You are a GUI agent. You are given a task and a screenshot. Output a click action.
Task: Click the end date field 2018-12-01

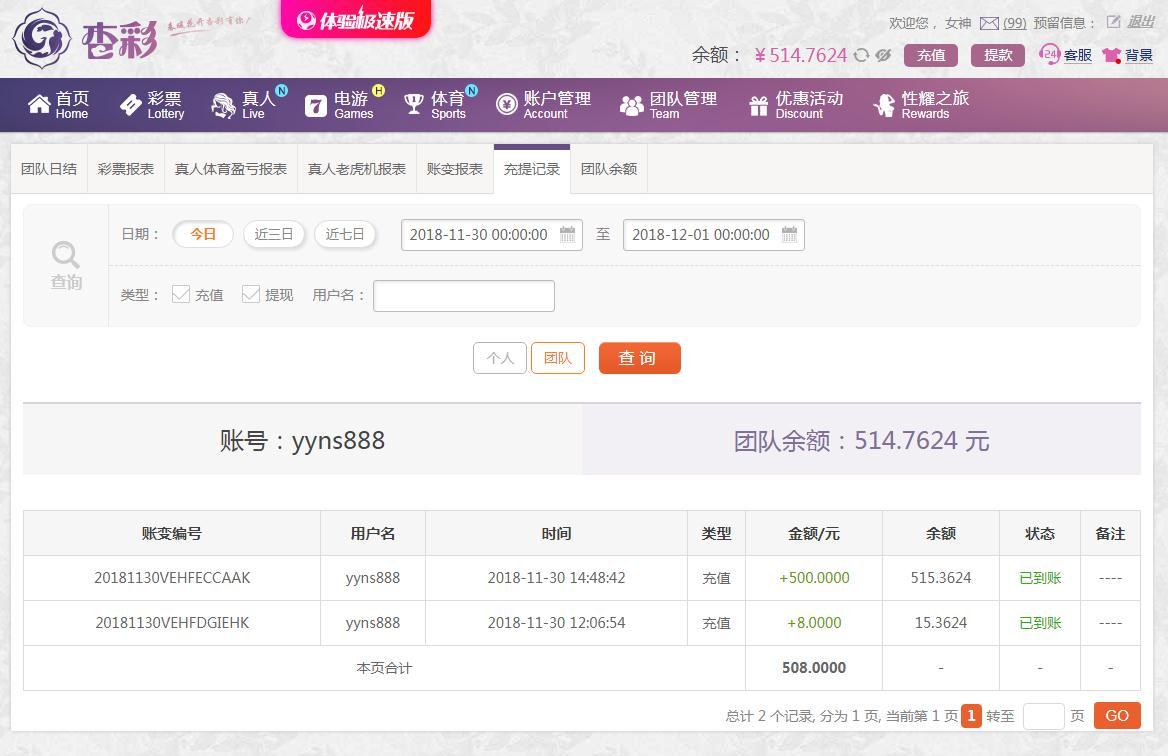714,235
